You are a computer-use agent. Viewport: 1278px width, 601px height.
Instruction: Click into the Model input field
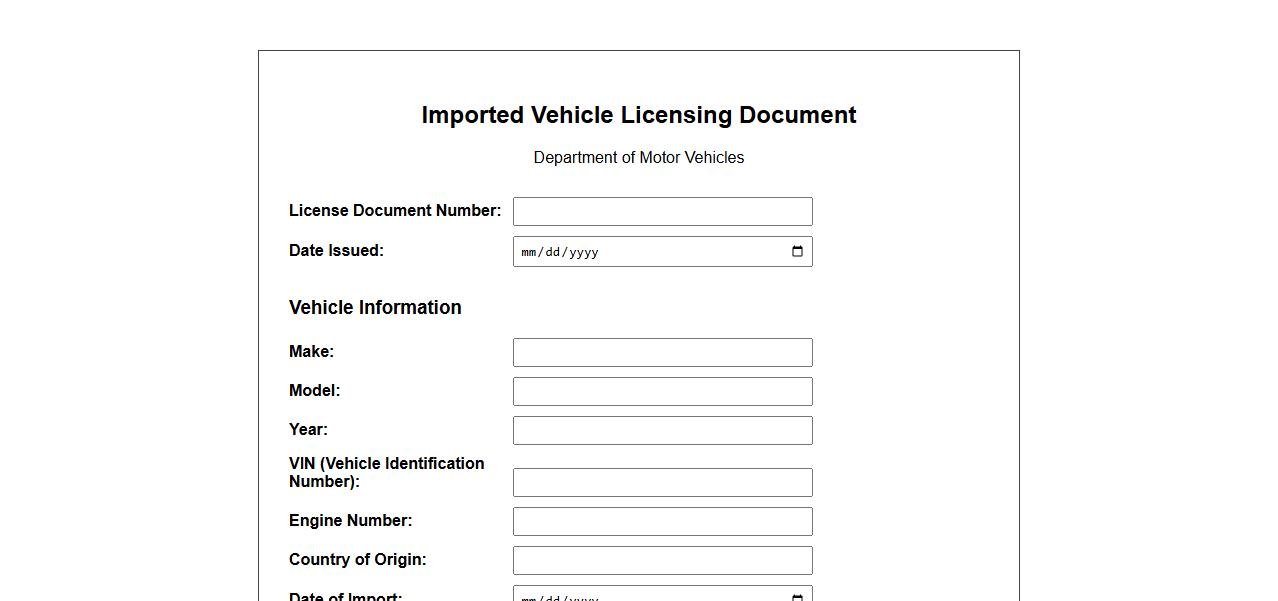click(x=662, y=392)
